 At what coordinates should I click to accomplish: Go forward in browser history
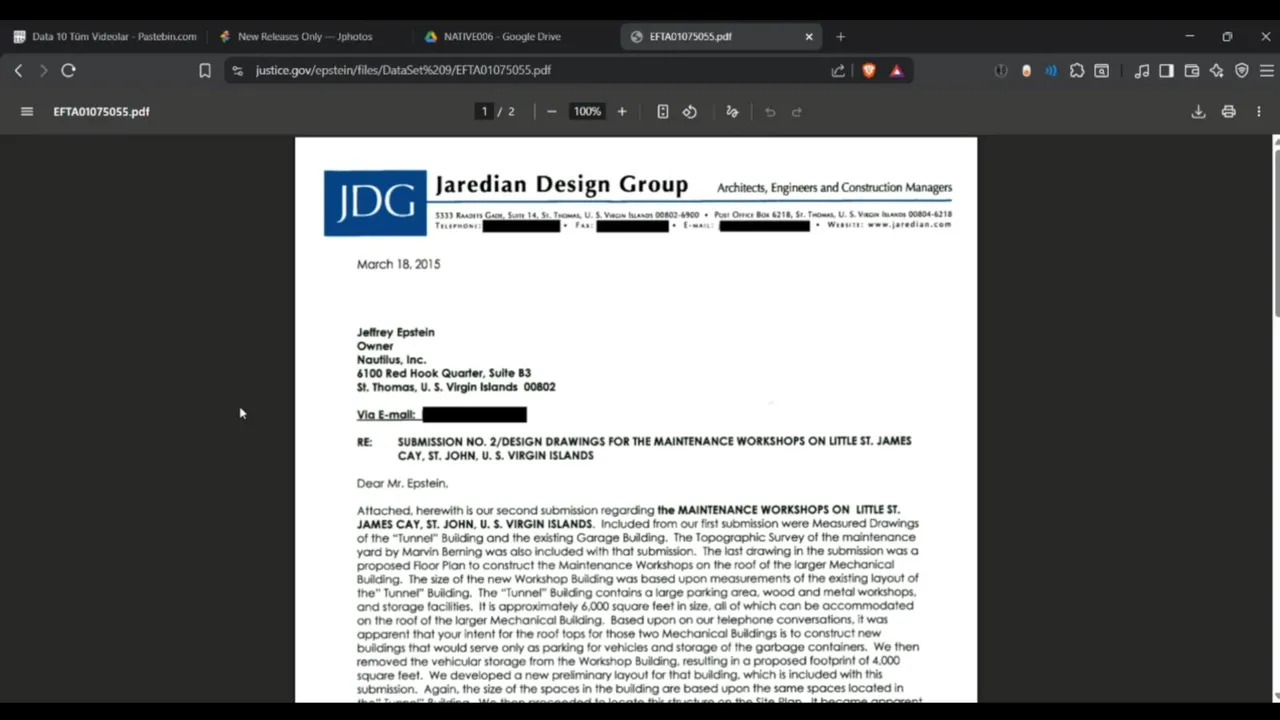43,70
